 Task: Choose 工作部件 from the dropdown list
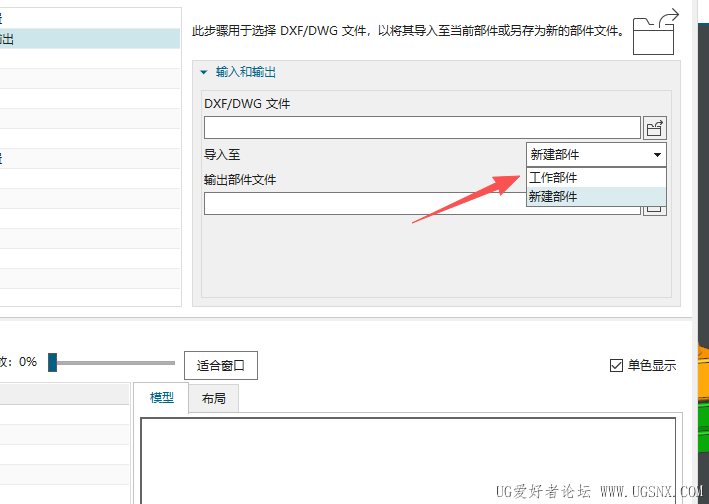[596, 178]
